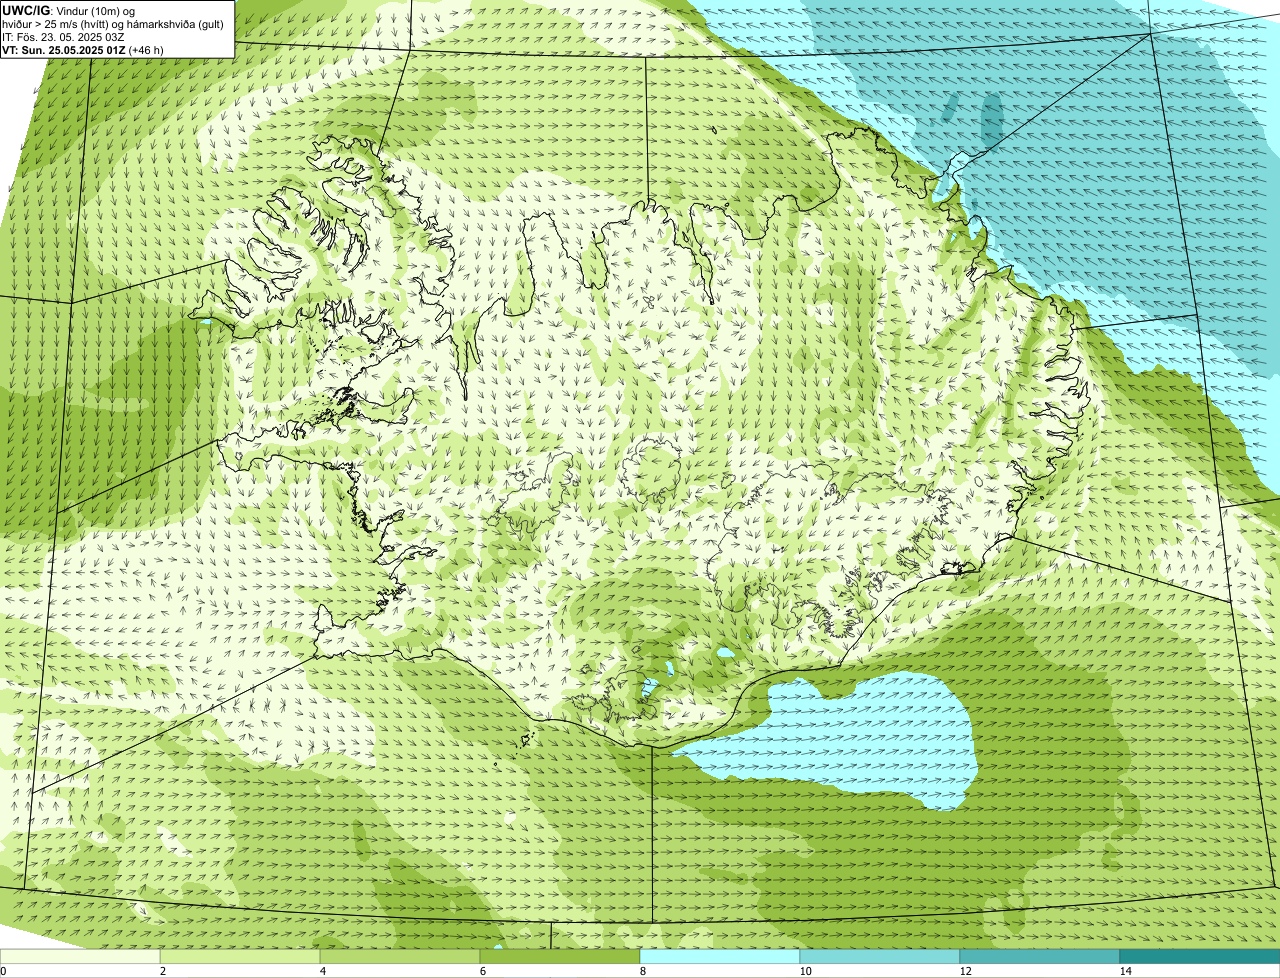Click the 4–6 m/s green legend swatch
Screen dimensions: 1280x978
[400, 956]
